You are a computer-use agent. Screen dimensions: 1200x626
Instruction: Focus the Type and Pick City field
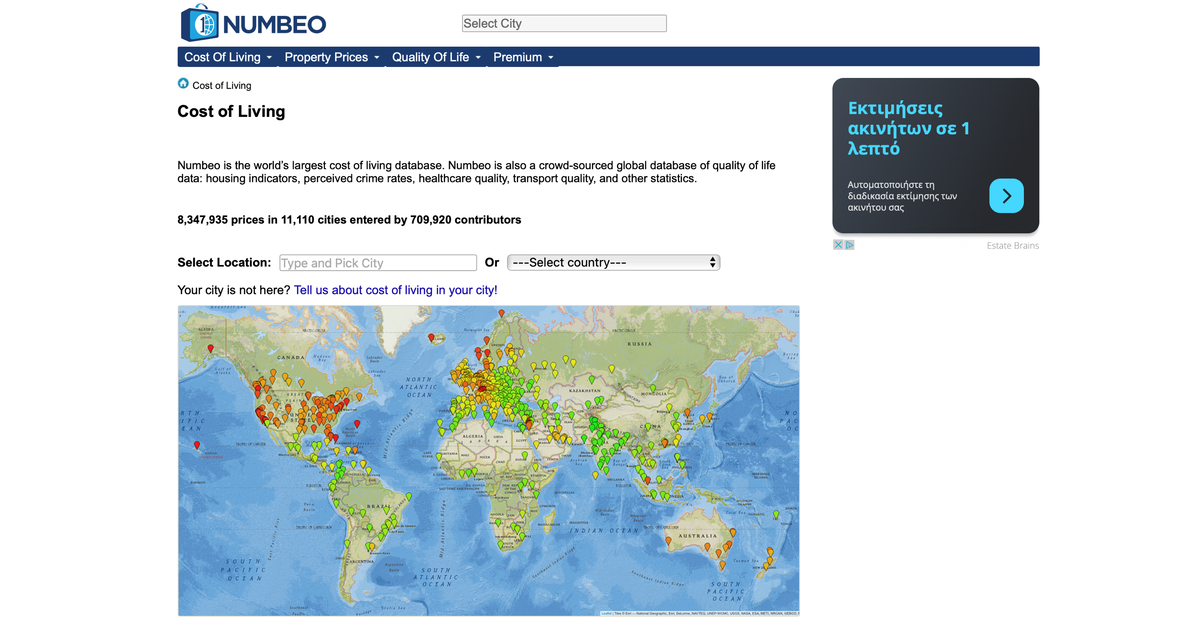(378, 263)
